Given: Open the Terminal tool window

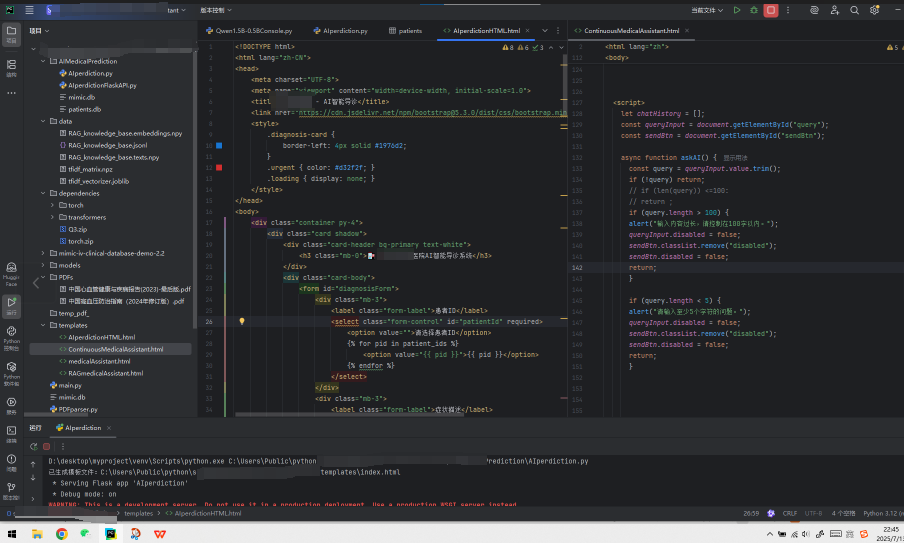Looking at the screenshot, I should [12, 434].
